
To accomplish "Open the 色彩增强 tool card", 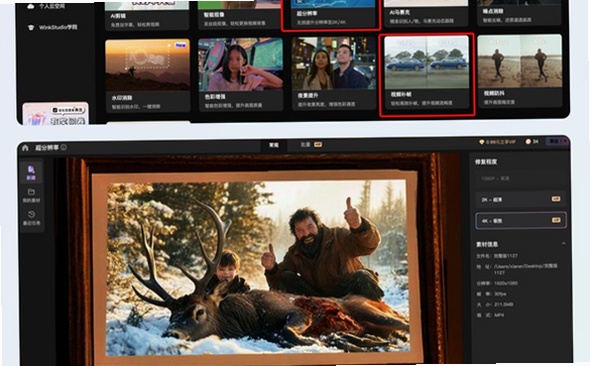I will pos(241,74).
